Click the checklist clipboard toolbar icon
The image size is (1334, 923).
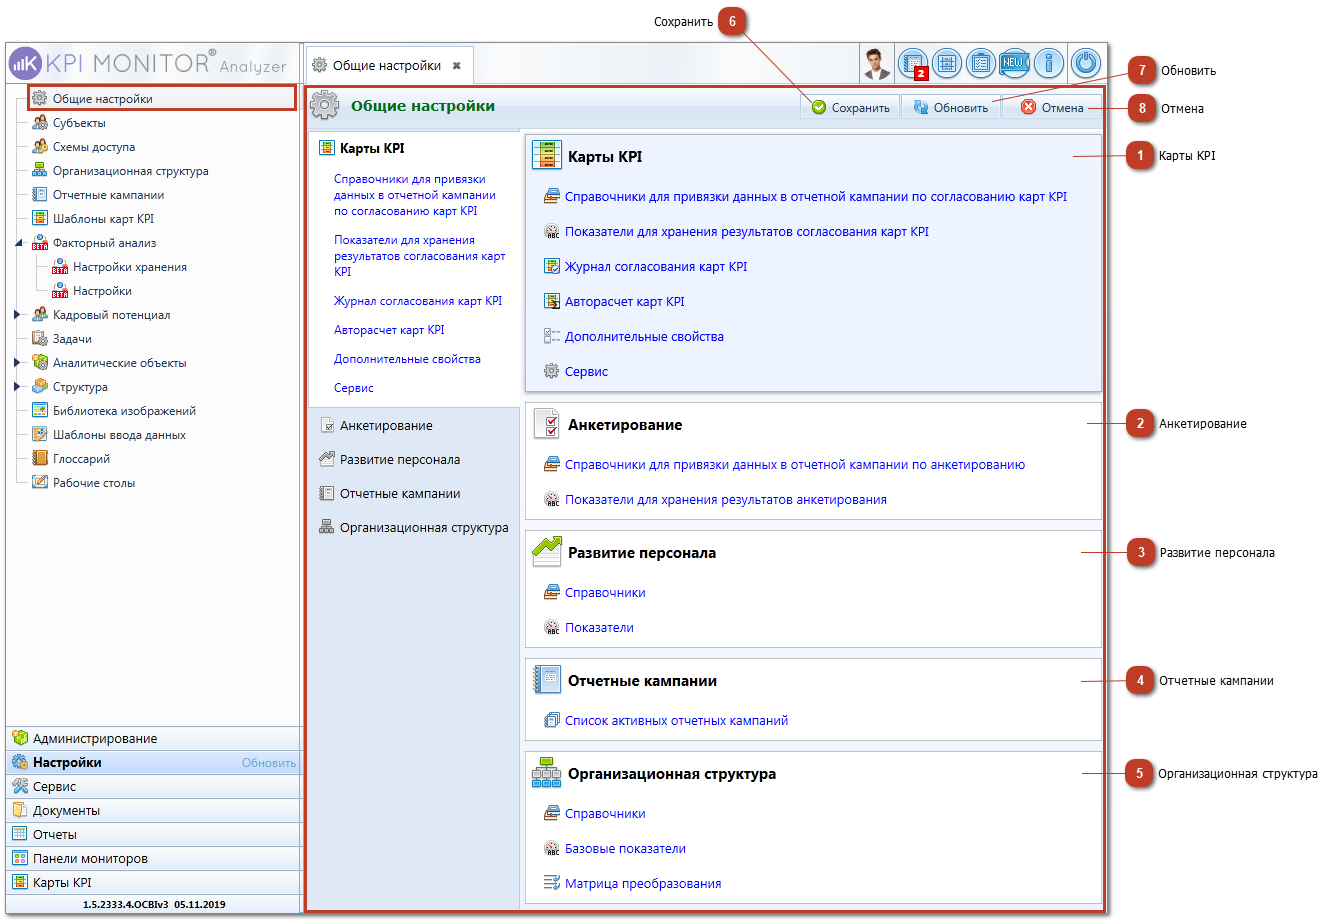pos(981,64)
